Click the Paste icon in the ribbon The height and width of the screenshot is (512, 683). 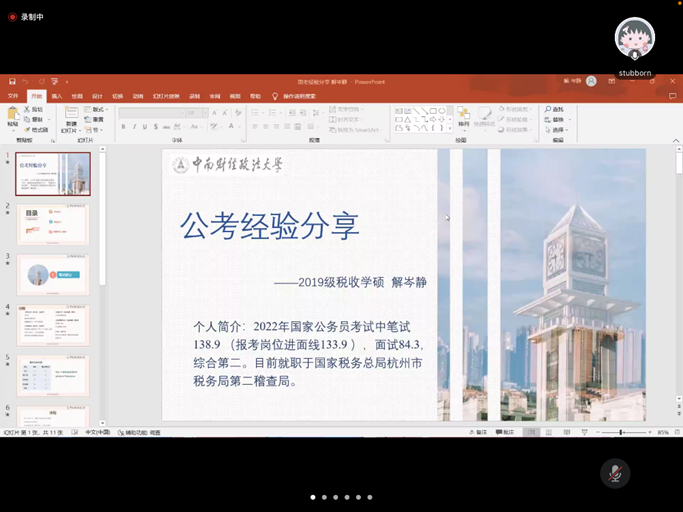(x=12, y=117)
